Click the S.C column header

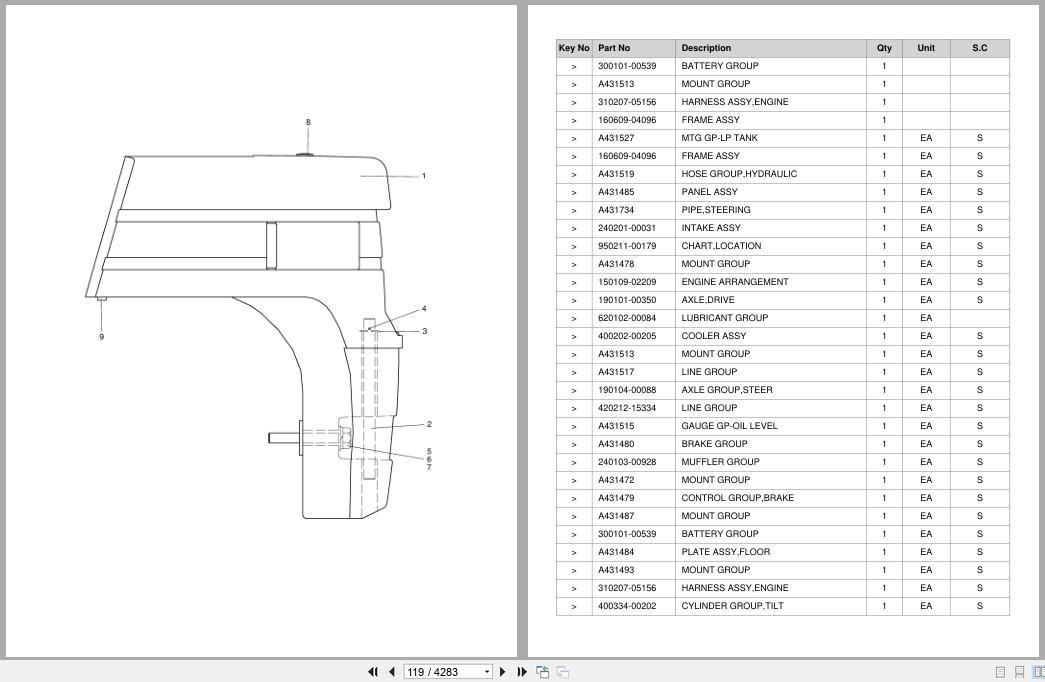coord(980,48)
